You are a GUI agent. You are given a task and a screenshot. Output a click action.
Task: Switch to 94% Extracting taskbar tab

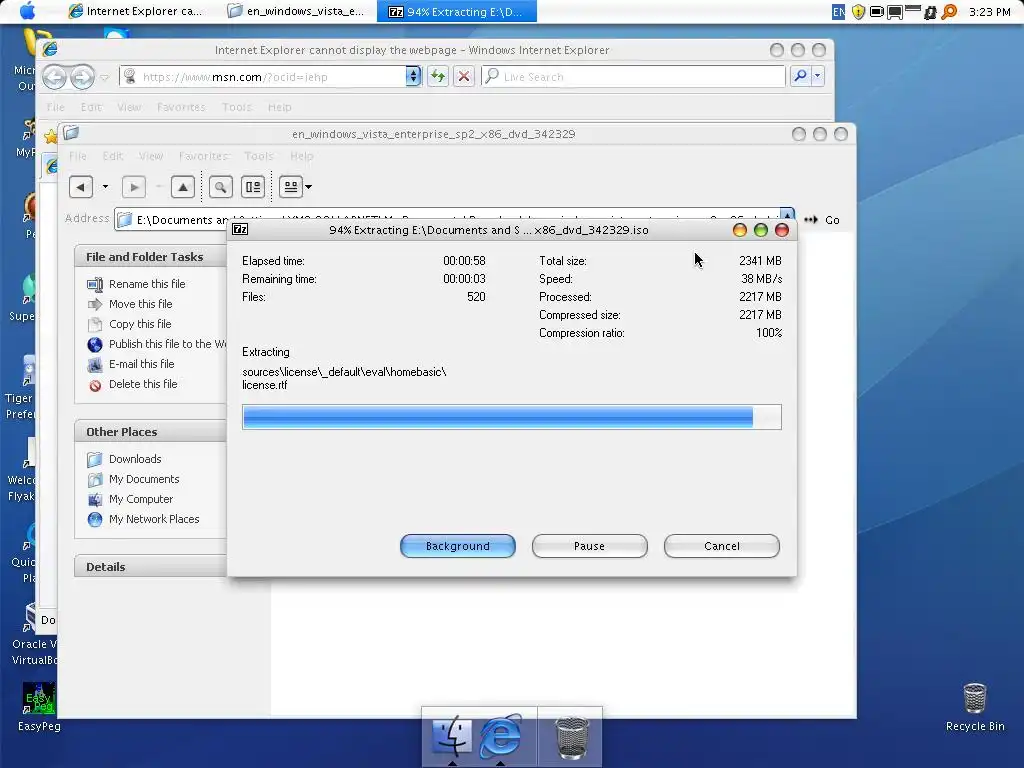(456, 11)
